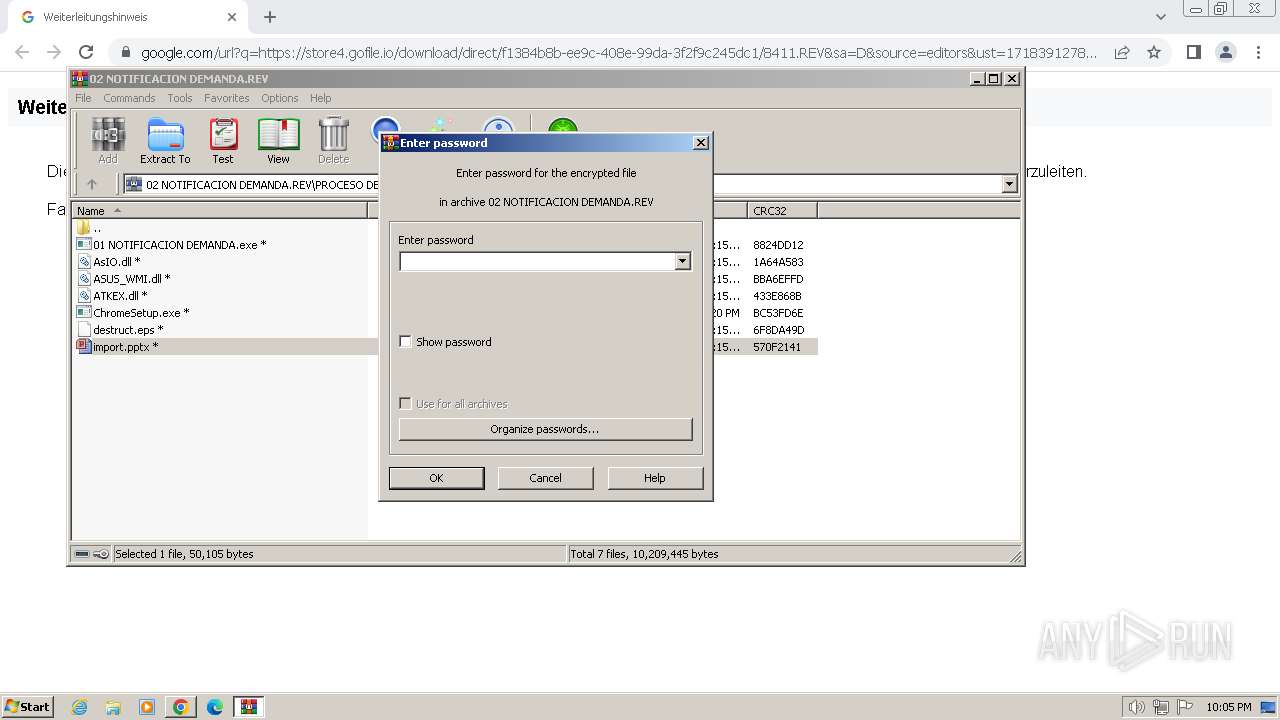This screenshot has height=720, width=1280.
Task: Open Windows Explorer from the taskbar
Action: point(113,707)
